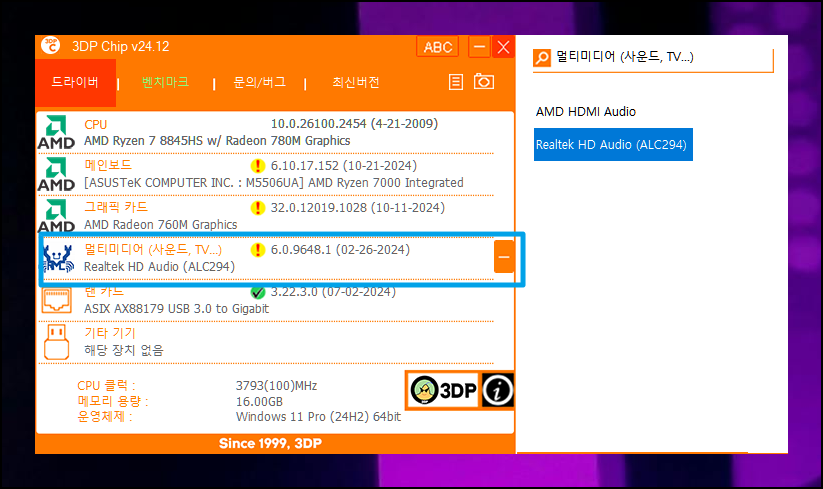Click 해당 장치 없음 text
The height and width of the screenshot is (489, 823).
coord(124,350)
